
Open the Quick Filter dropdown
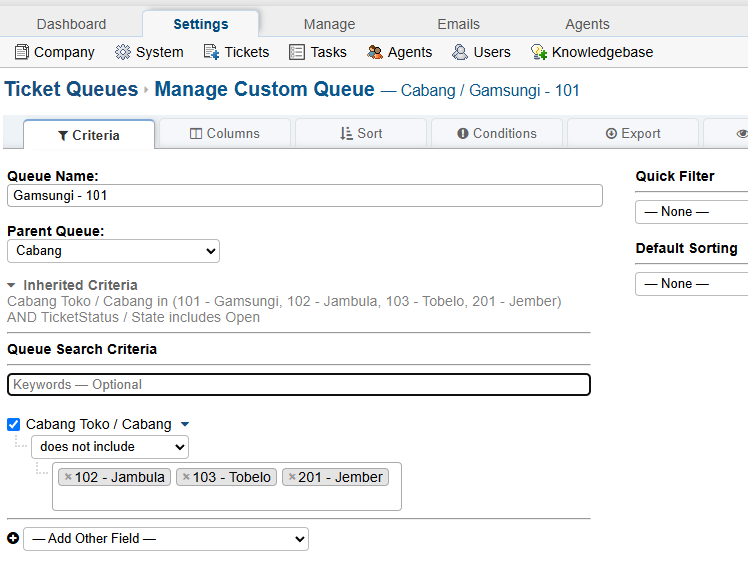[691, 212]
